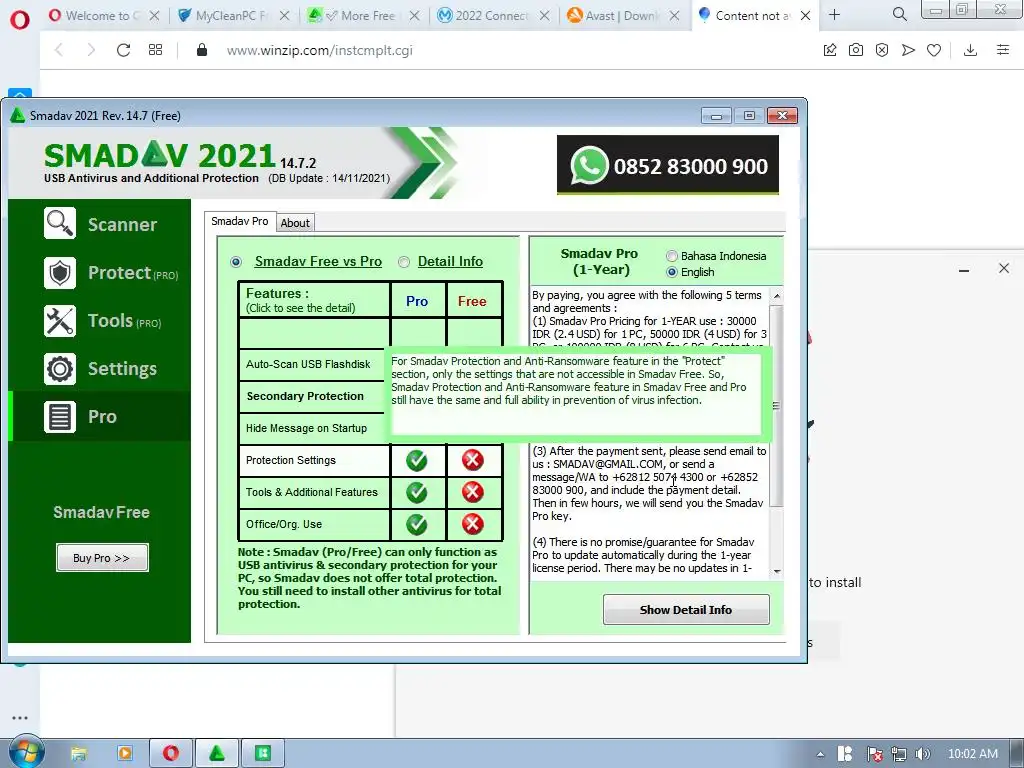This screenshot has width=1024, height=768.
Task: Open the Scanner section in Smadav sidebar
Action: click(100, 224)
